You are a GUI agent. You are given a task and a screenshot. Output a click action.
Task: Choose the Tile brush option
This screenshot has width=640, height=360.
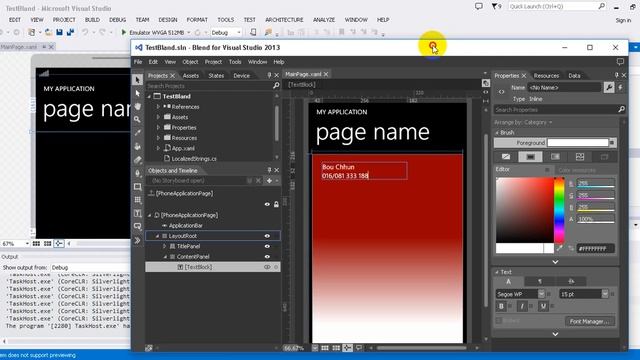(x=580, y=157)
